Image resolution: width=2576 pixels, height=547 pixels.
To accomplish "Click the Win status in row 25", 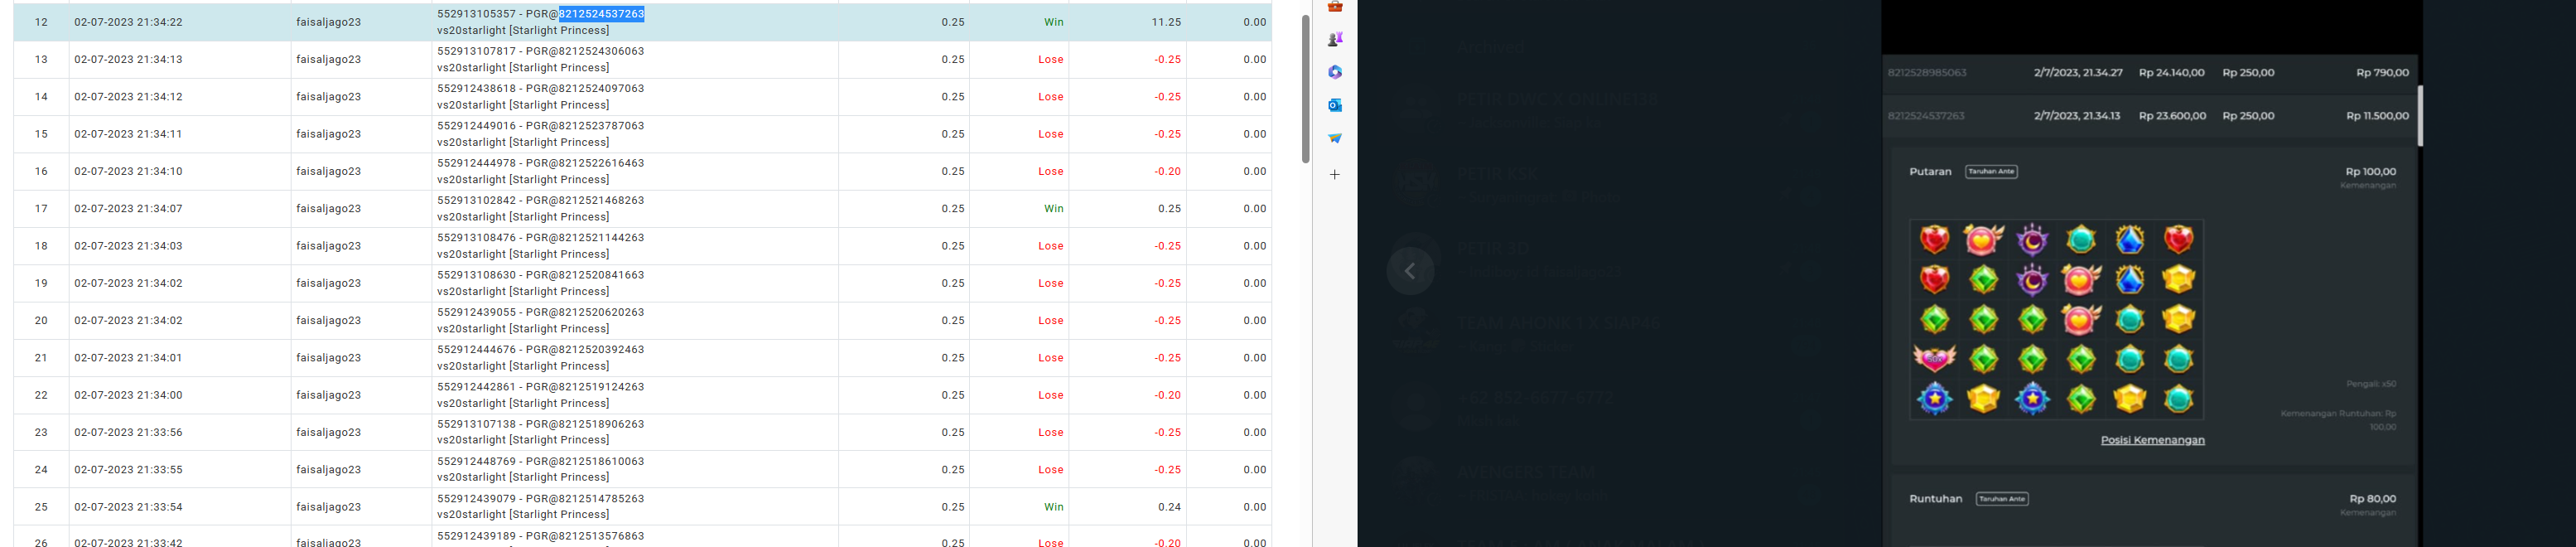I will (1054, 507).
